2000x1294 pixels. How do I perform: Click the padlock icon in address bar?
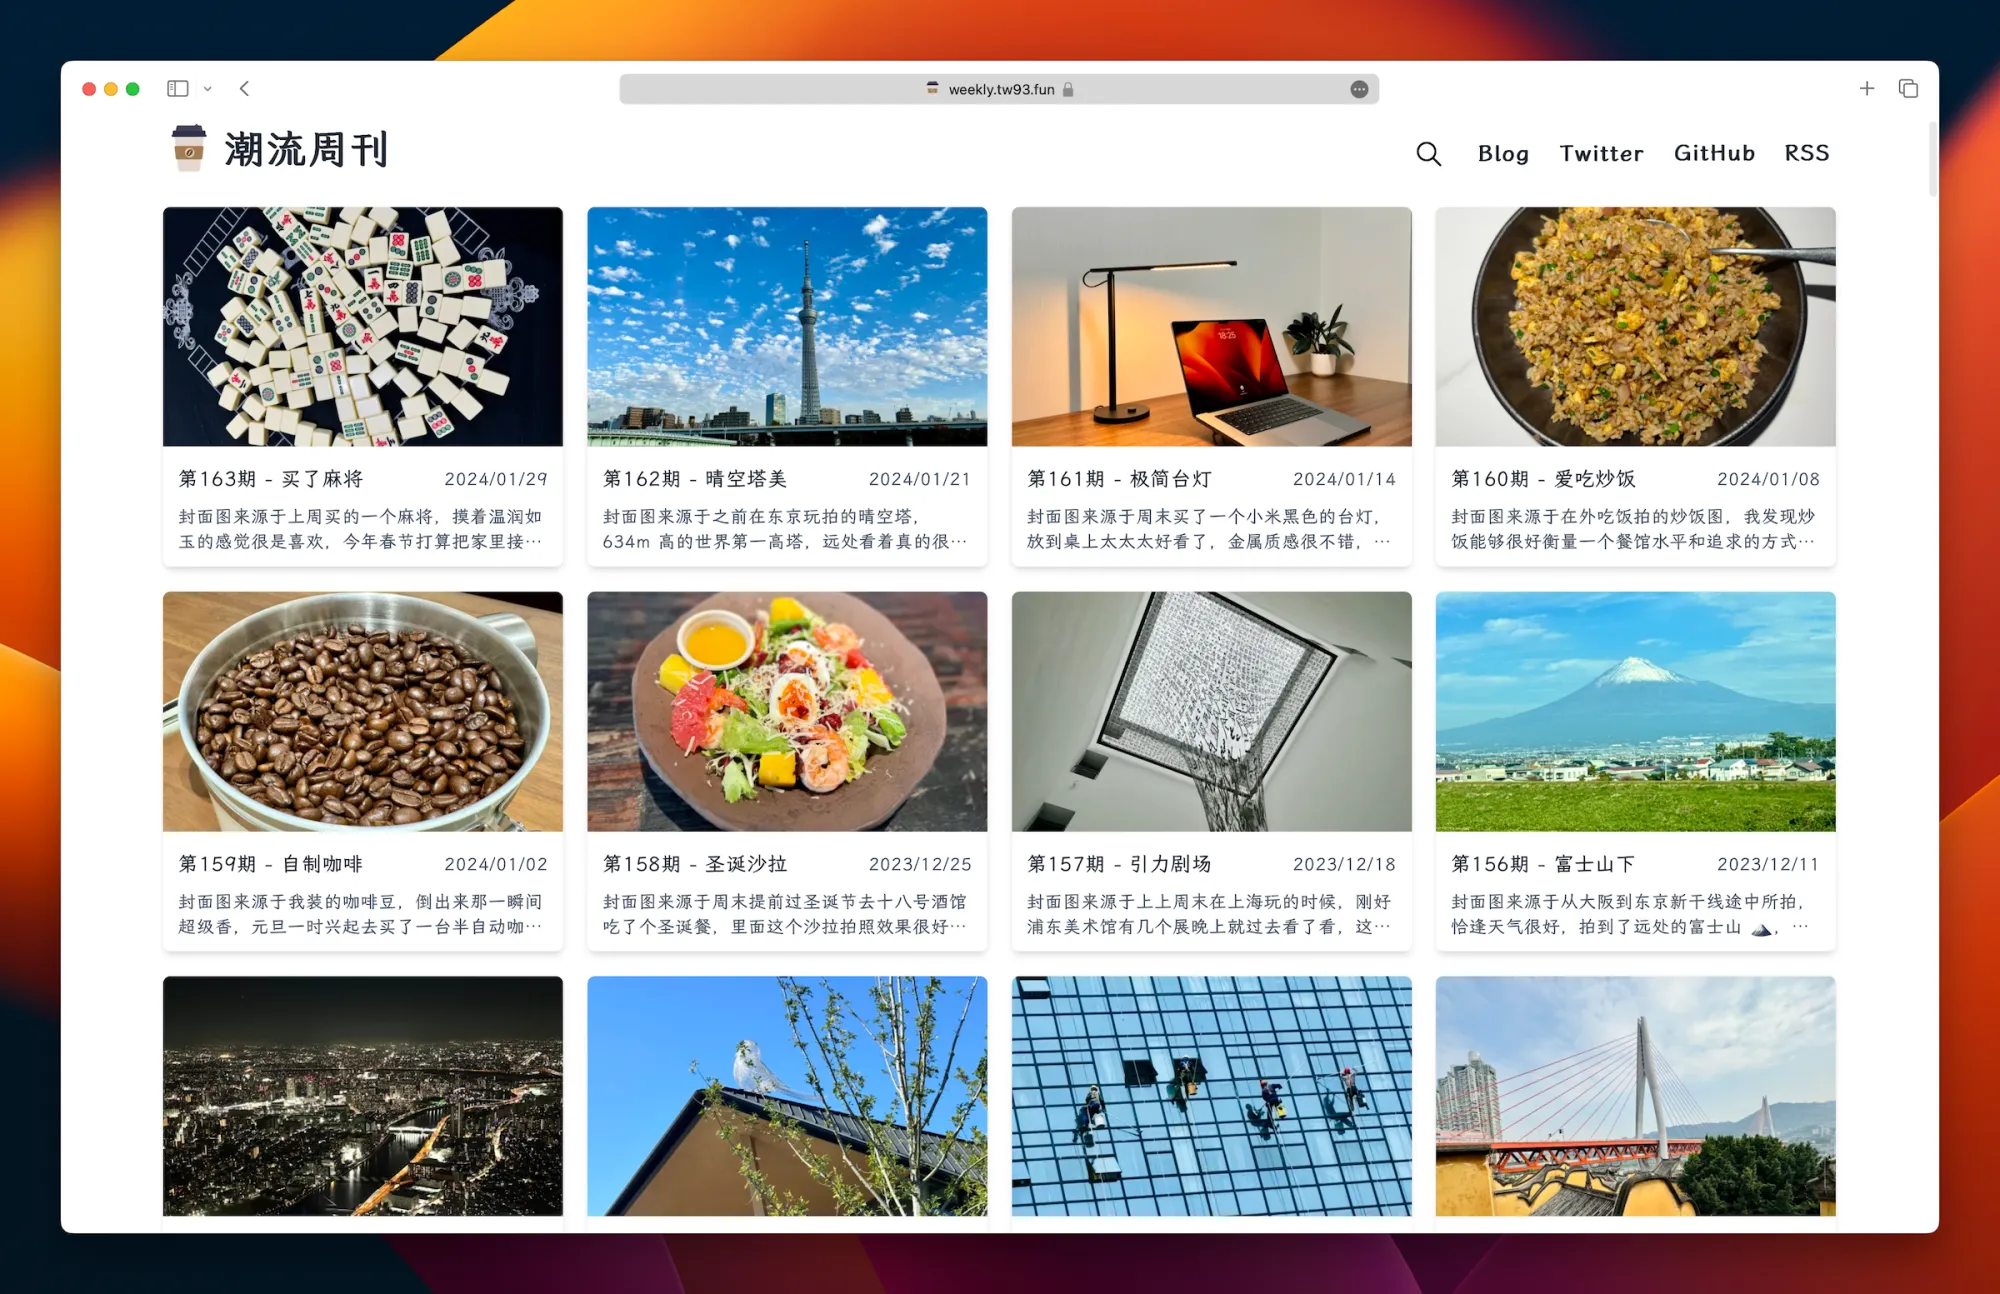click(1068, 89)
